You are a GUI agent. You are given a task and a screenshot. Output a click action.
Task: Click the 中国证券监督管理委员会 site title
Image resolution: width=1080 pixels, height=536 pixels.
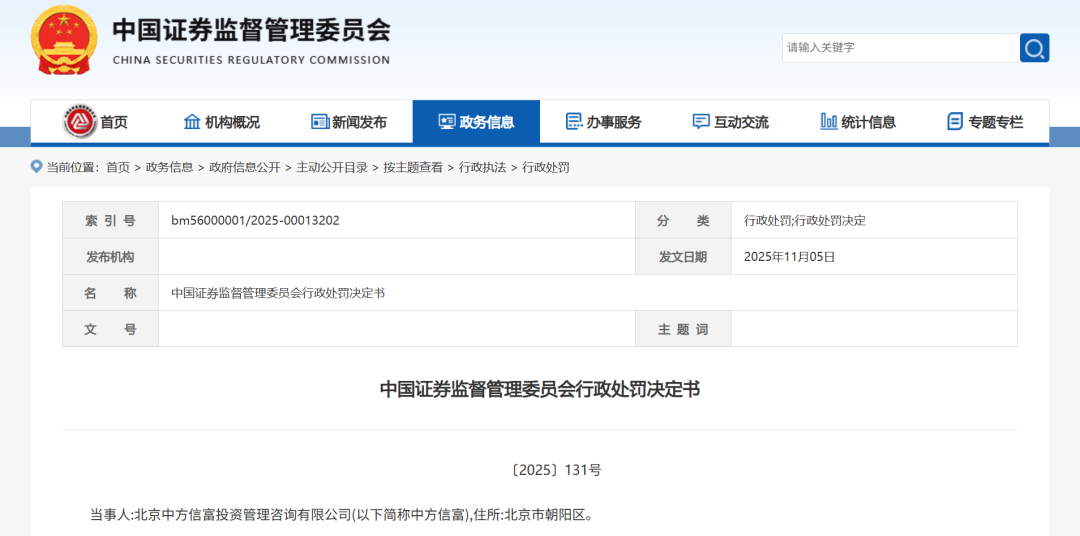pyautogui.click(x=251, y=30)
